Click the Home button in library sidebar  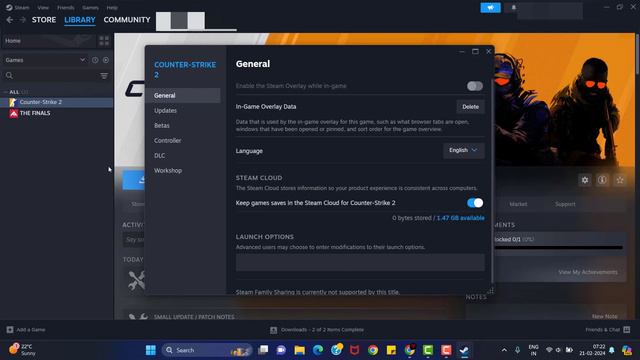click(49, 40)
